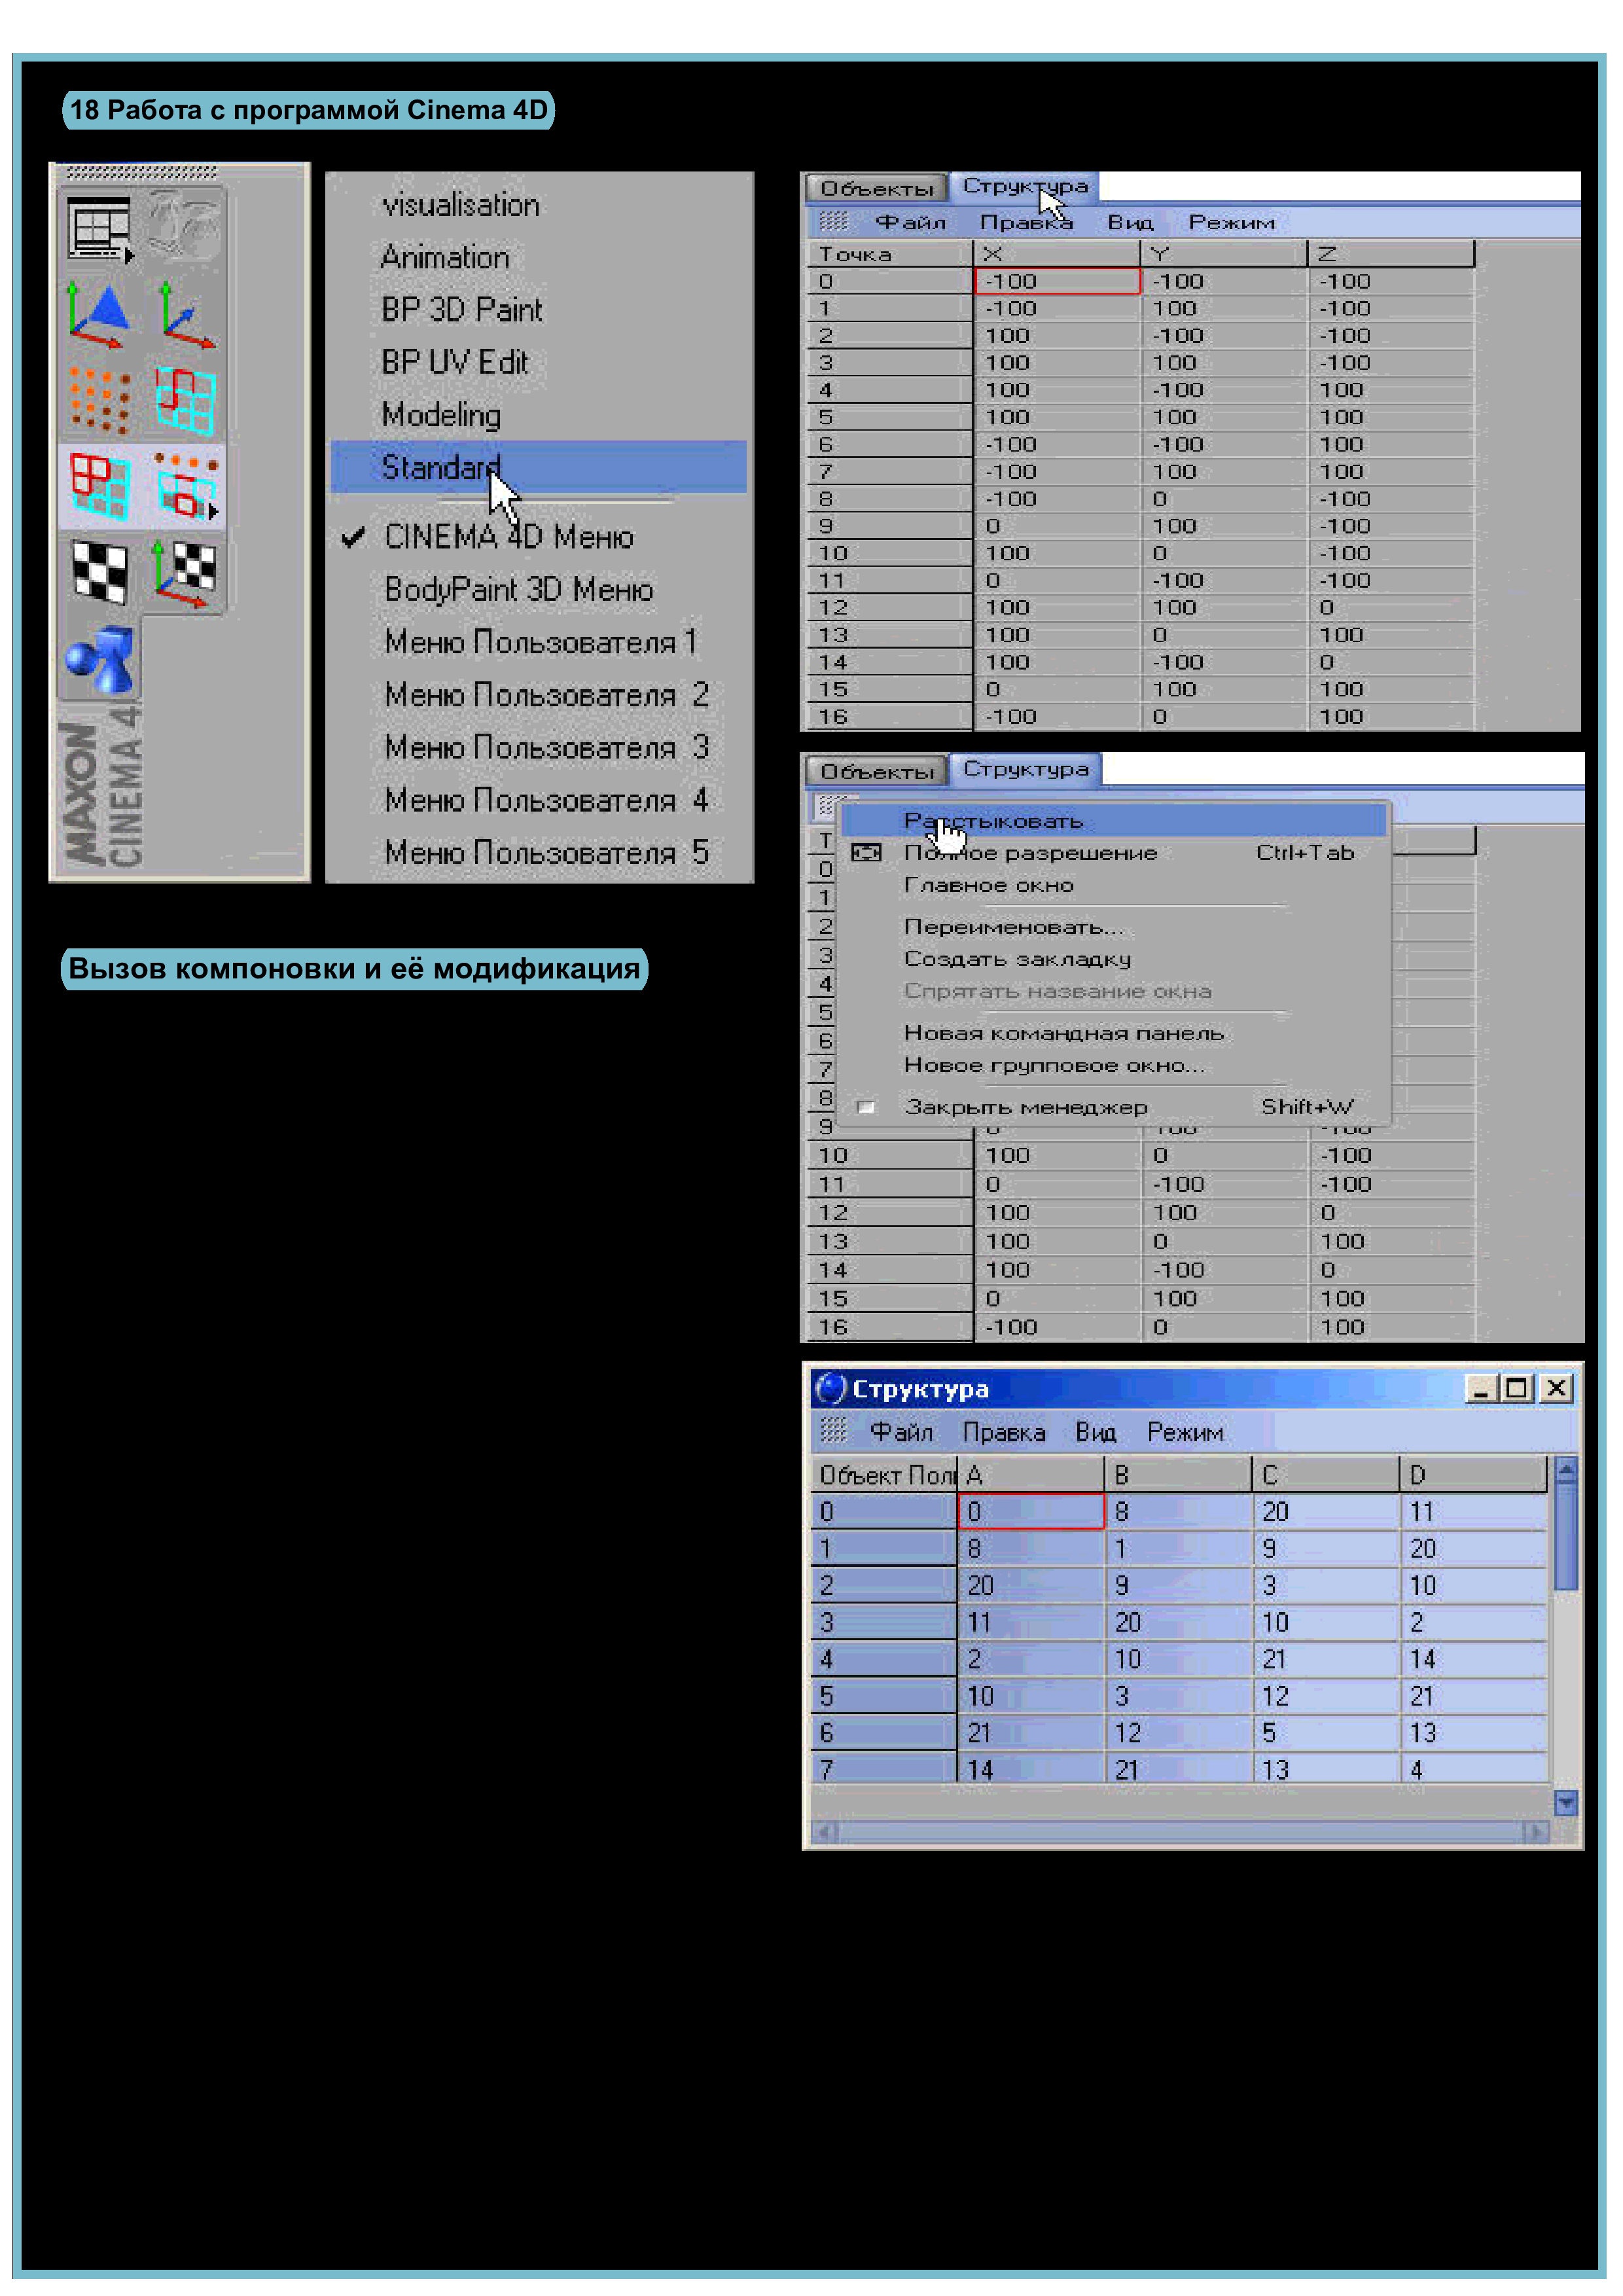Select the Texture tool checkerboard icon
1623x2296 pixels.
point(99,572)
